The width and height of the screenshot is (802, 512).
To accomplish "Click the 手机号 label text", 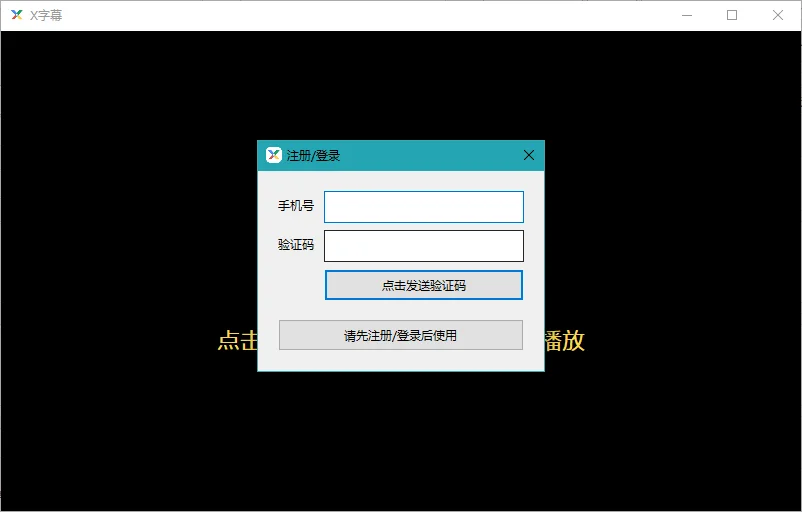I will click(296, 206).
